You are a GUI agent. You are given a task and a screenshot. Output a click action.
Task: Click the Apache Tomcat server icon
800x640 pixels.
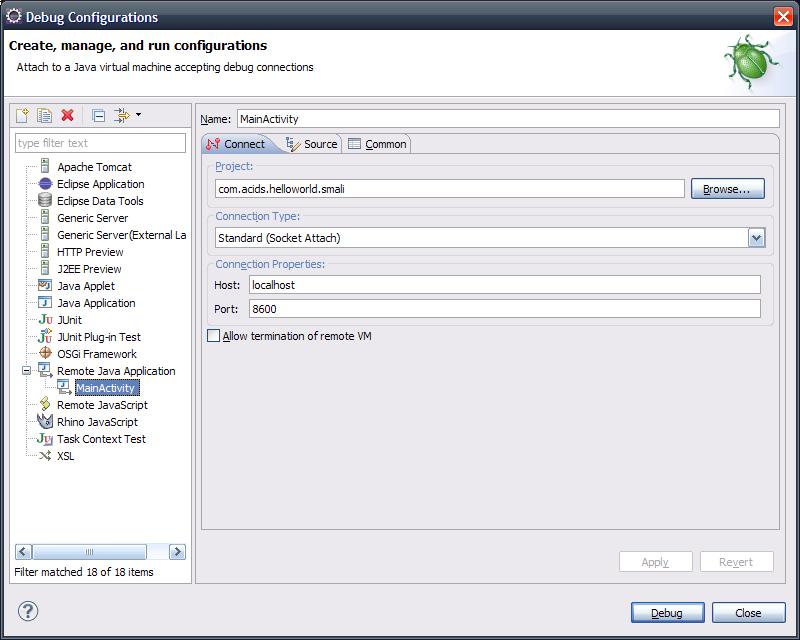[45, 166]
